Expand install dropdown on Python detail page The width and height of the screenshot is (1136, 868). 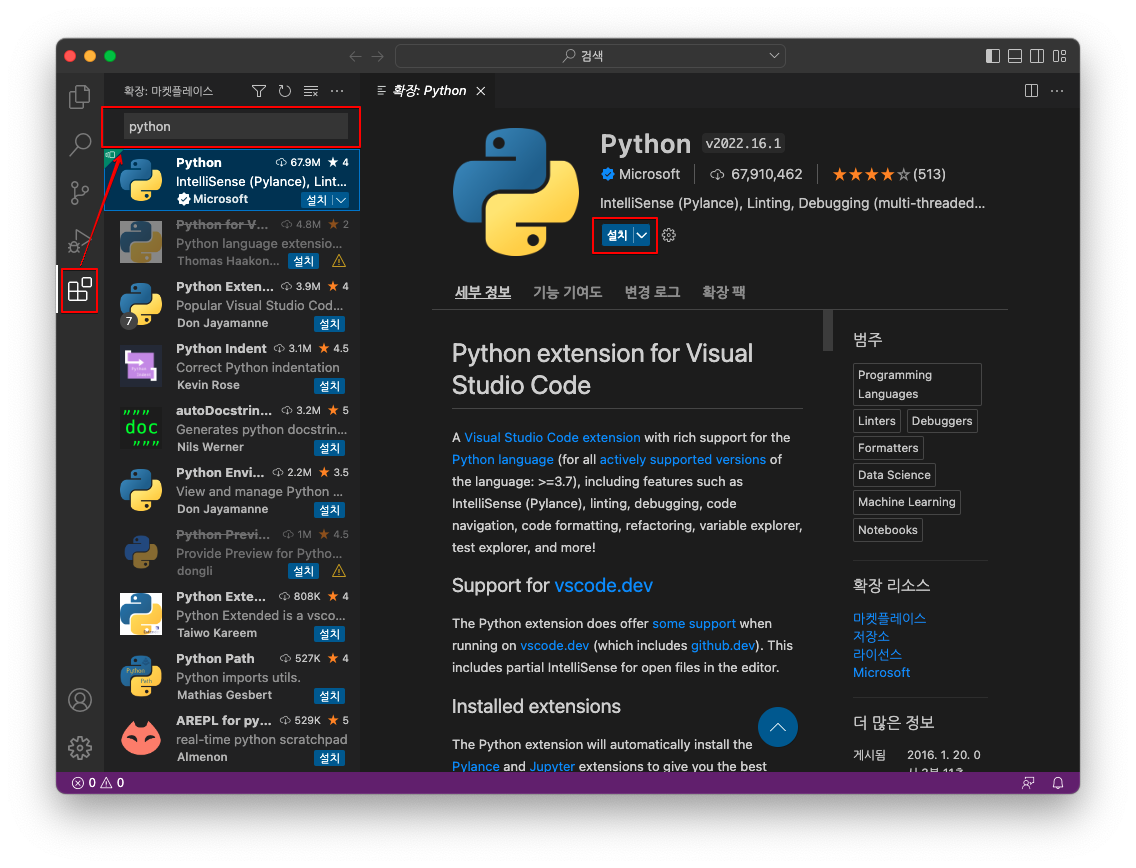click(642, 235)
